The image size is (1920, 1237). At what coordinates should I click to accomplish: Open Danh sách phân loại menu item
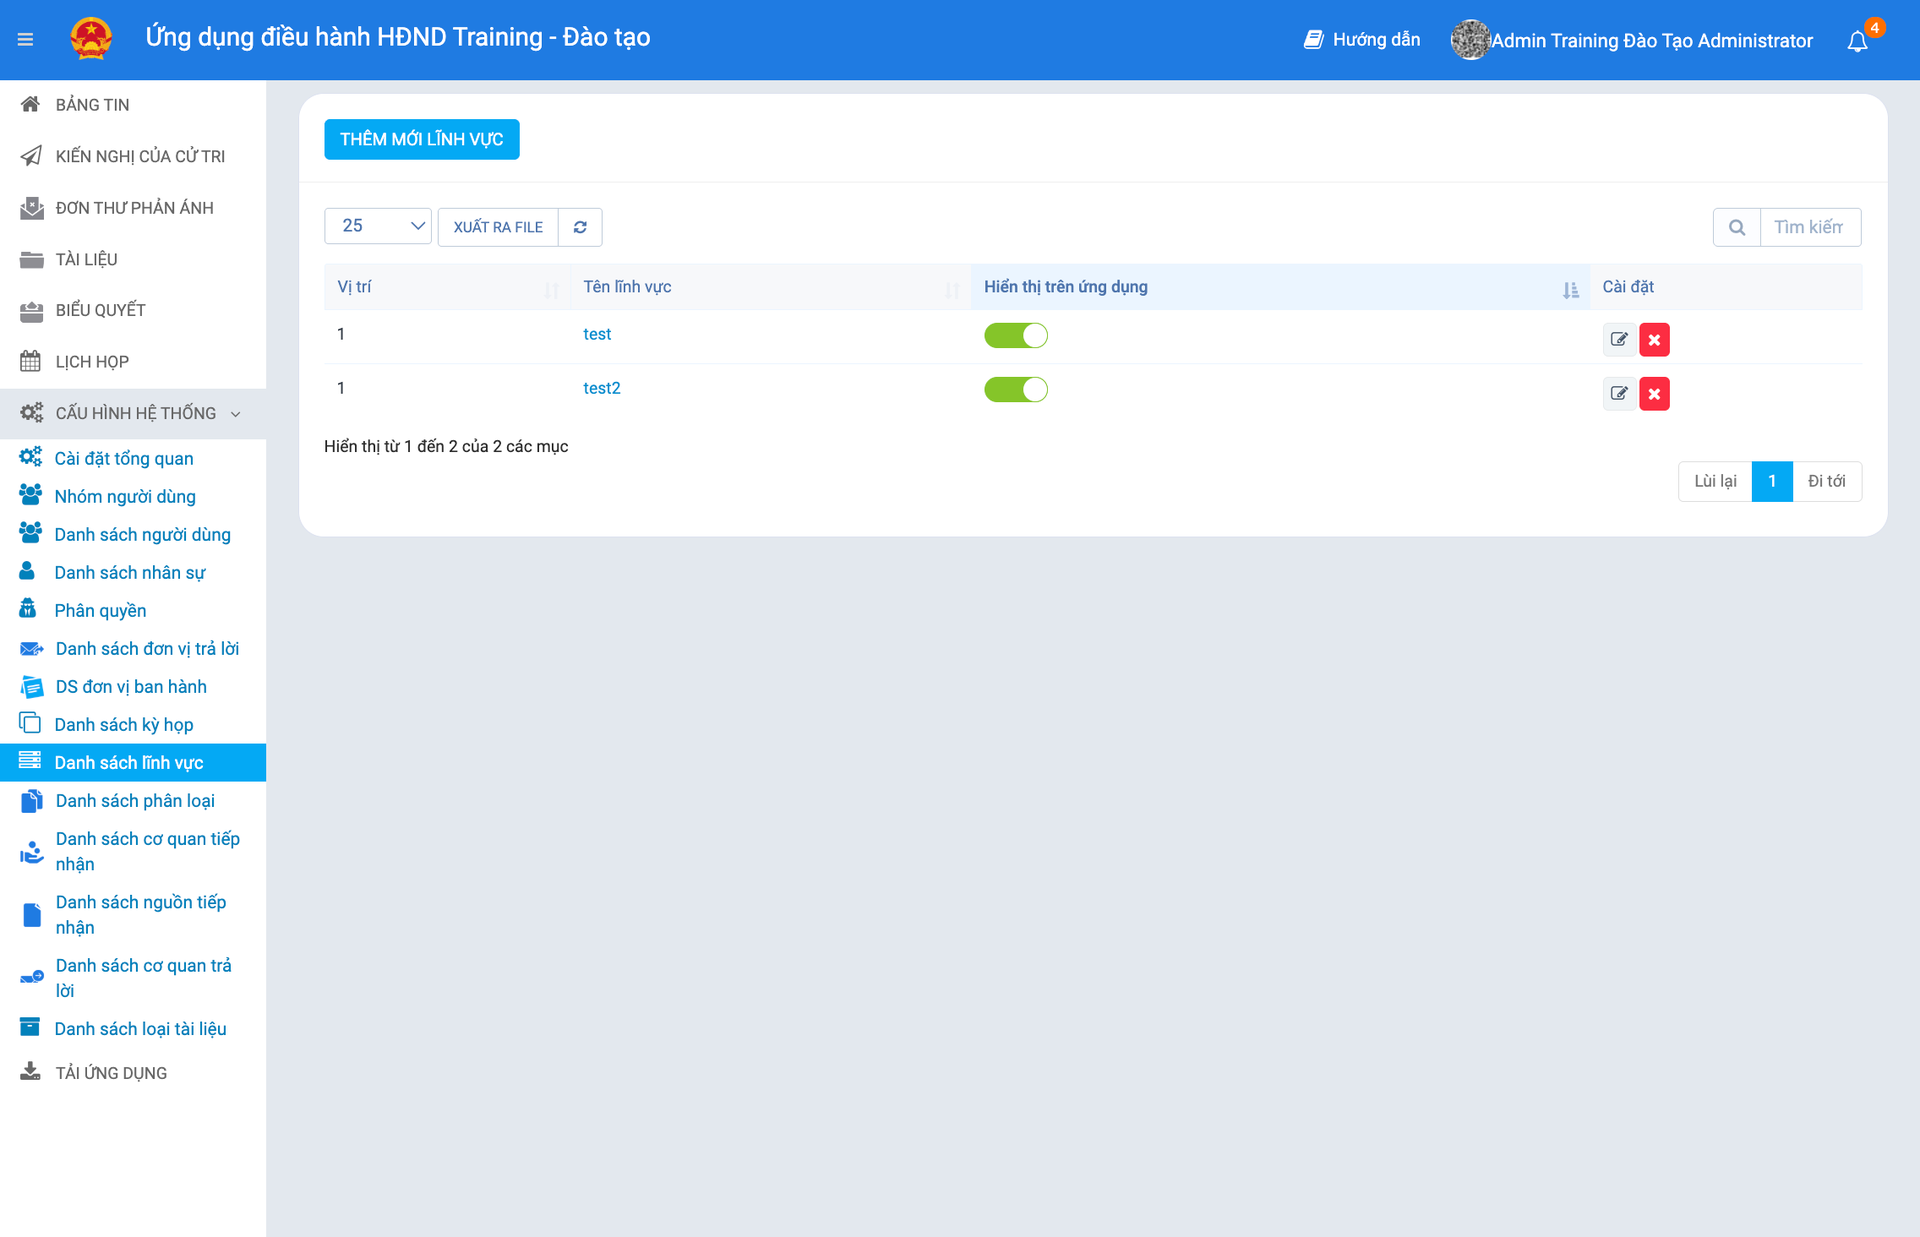134,801
